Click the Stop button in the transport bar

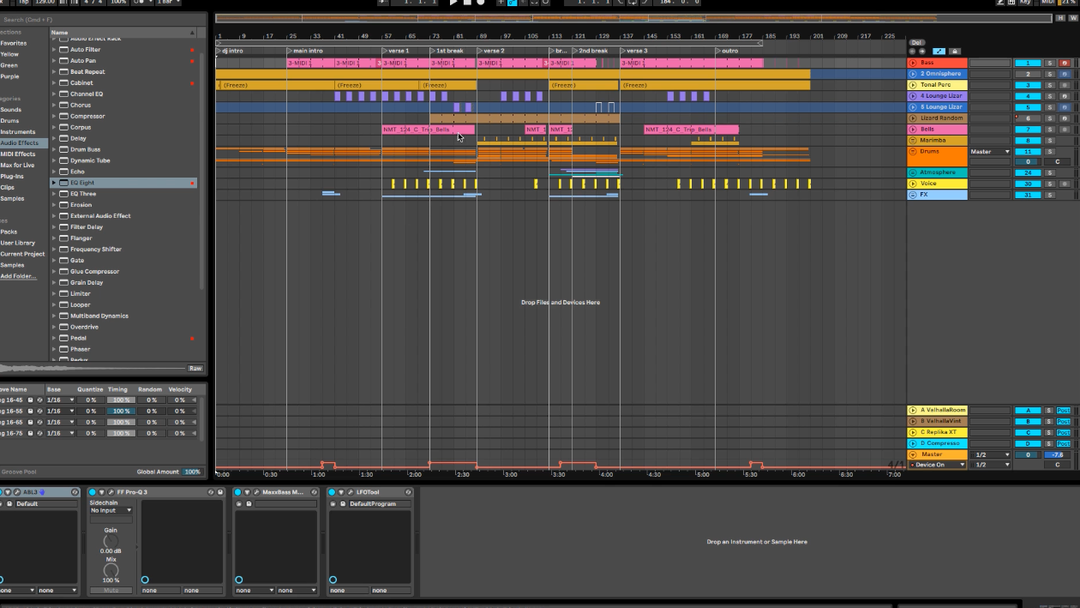tap(467, 3)
